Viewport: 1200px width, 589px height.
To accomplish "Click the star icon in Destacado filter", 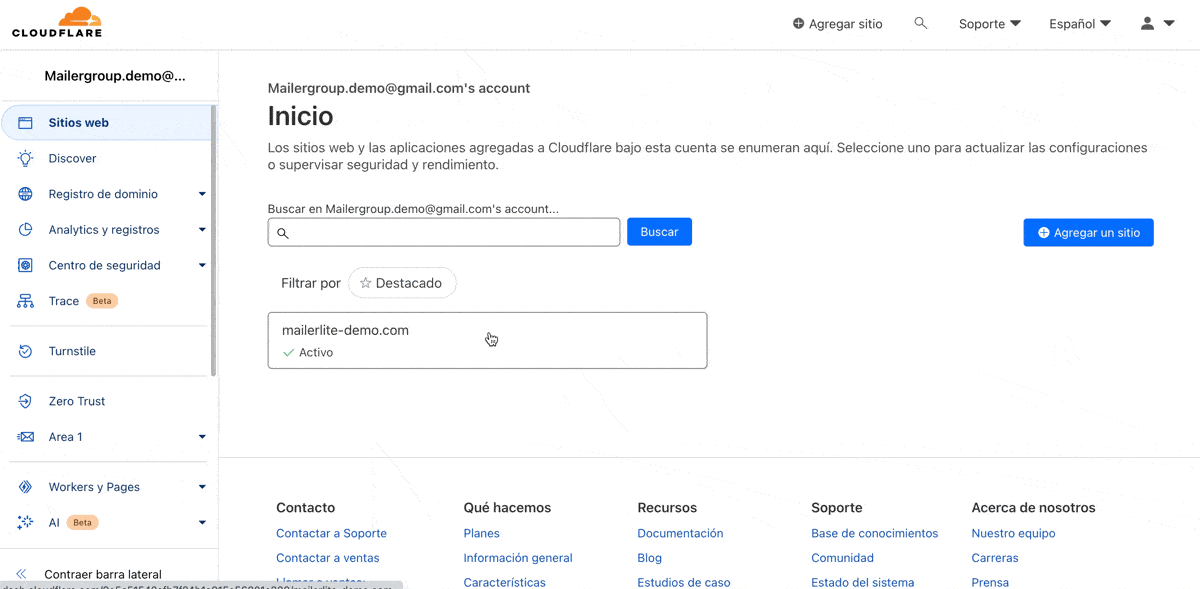I will 365,283.
